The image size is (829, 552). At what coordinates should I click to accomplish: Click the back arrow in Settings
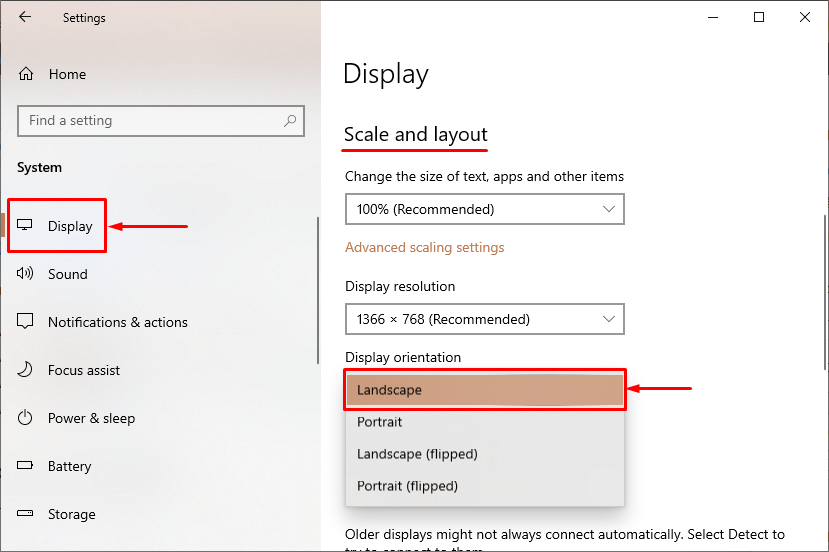pyautogui.click(x=25, y=17)
